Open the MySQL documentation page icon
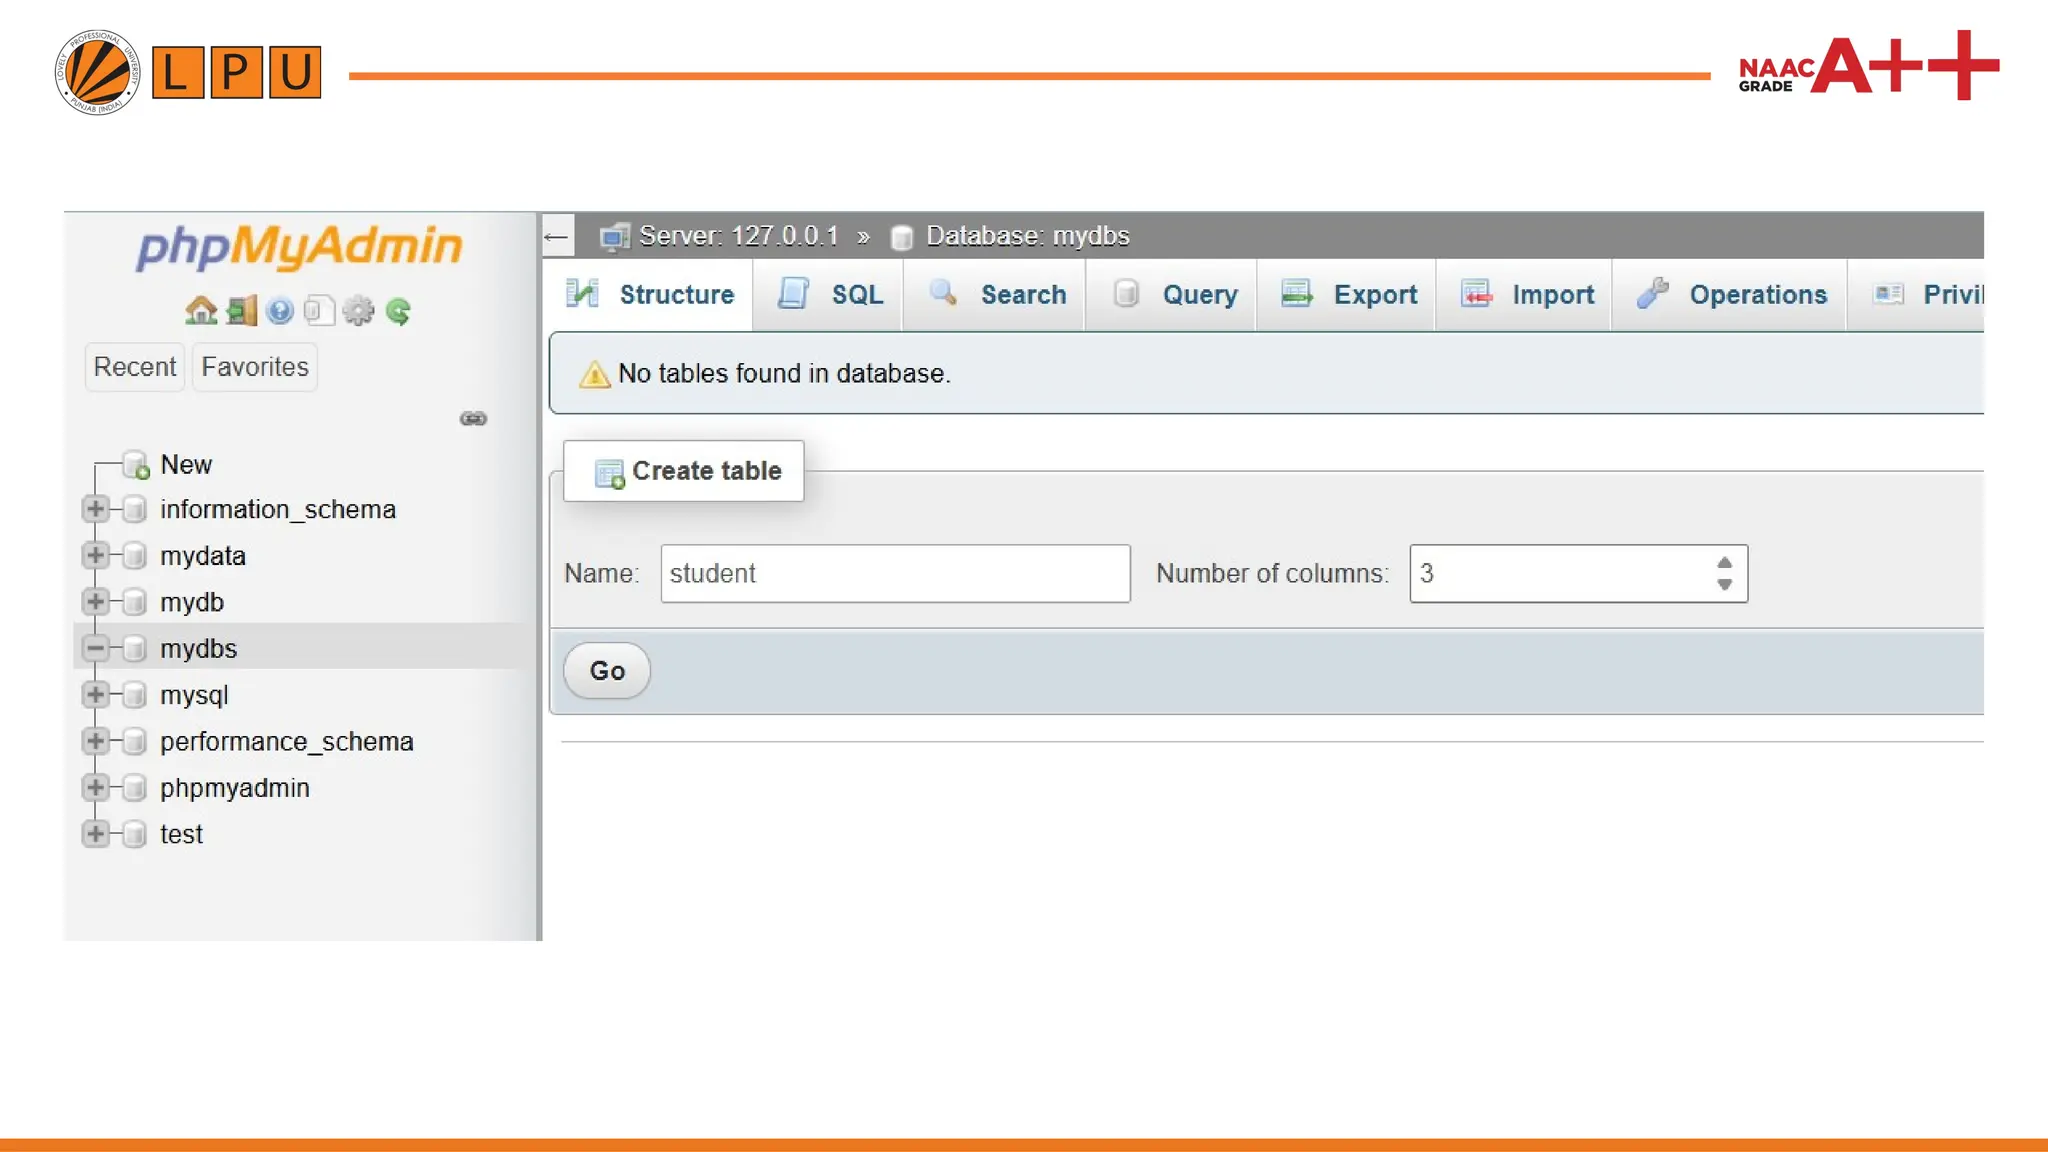 point(318,311)
